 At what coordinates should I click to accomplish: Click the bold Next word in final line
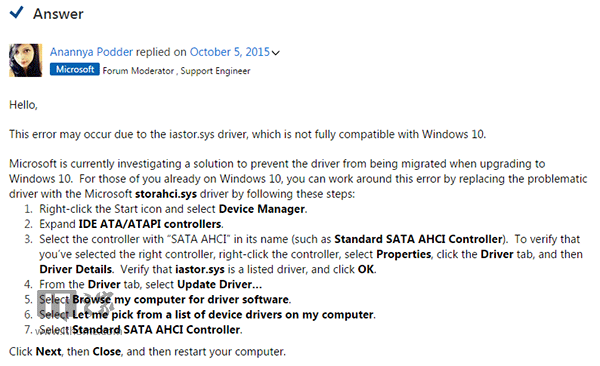click(49, 351)
